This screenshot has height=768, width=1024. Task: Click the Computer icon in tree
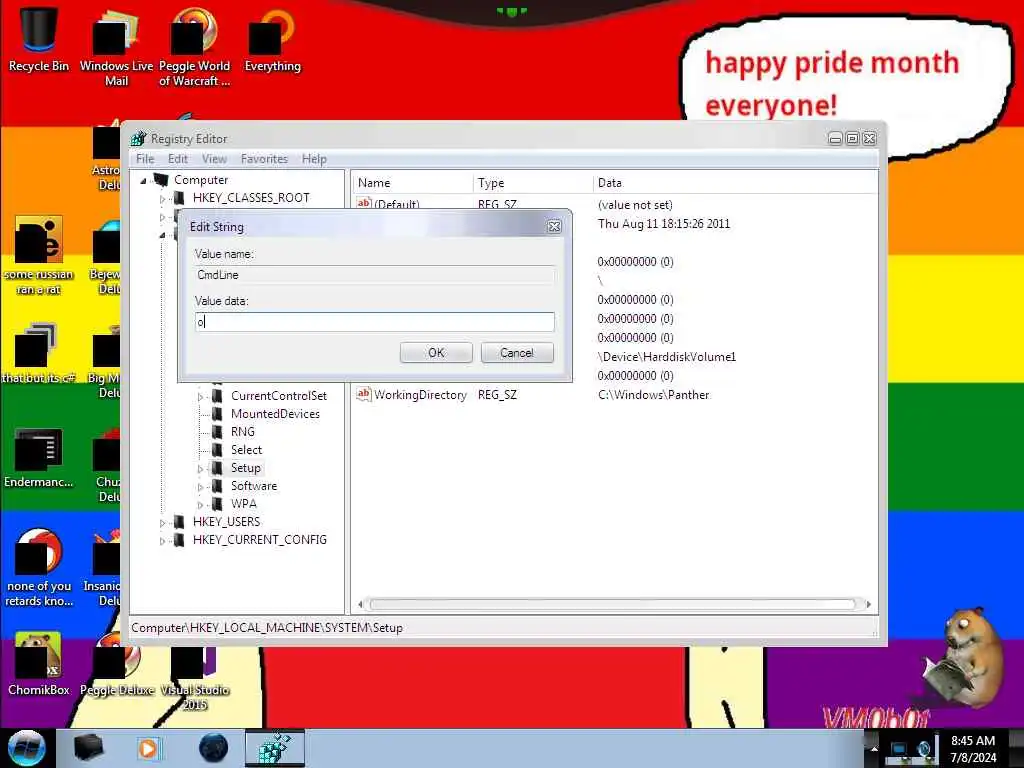(161, 180)
